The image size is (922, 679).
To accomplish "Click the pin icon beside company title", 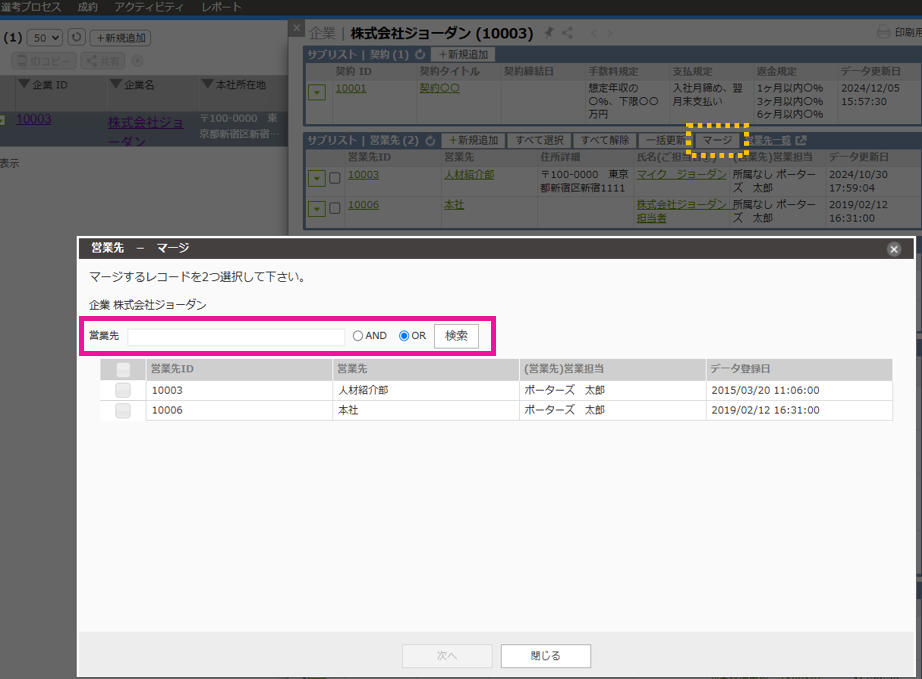I will tap(549, 32).
